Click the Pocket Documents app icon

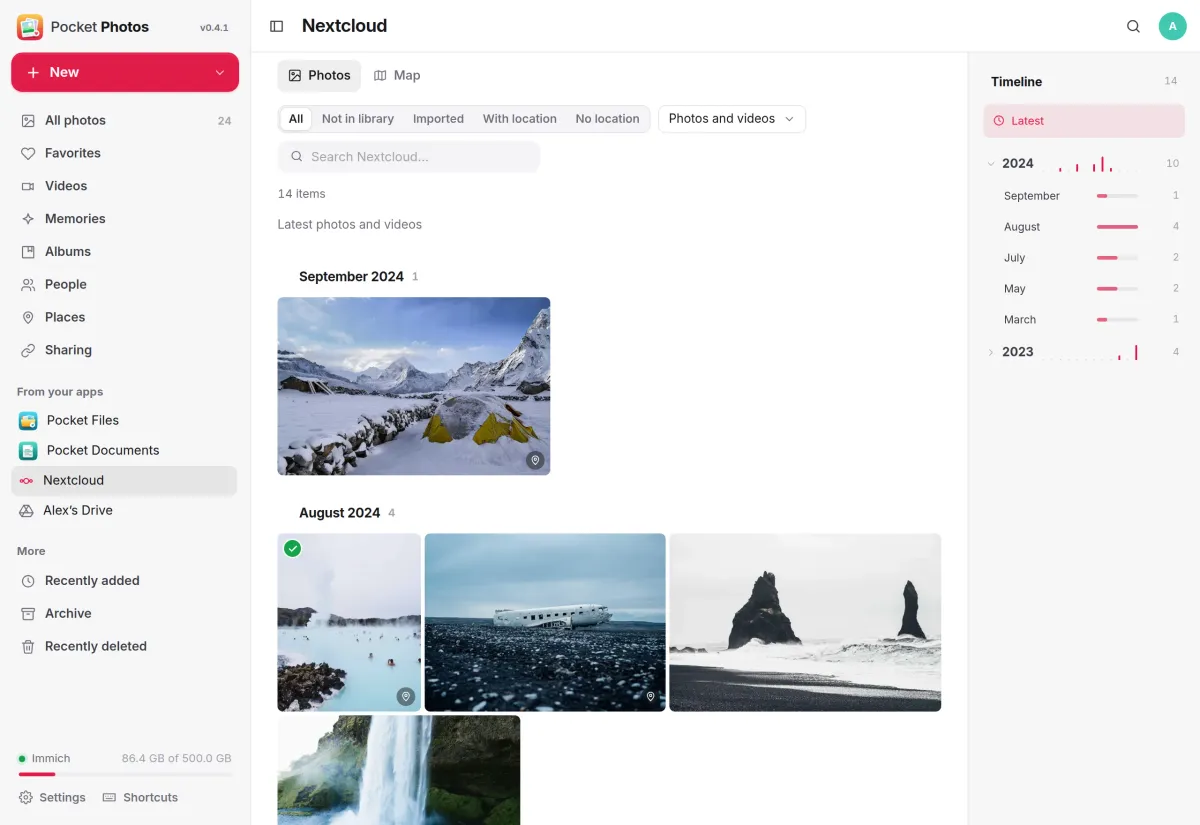[x=28, y=450]
